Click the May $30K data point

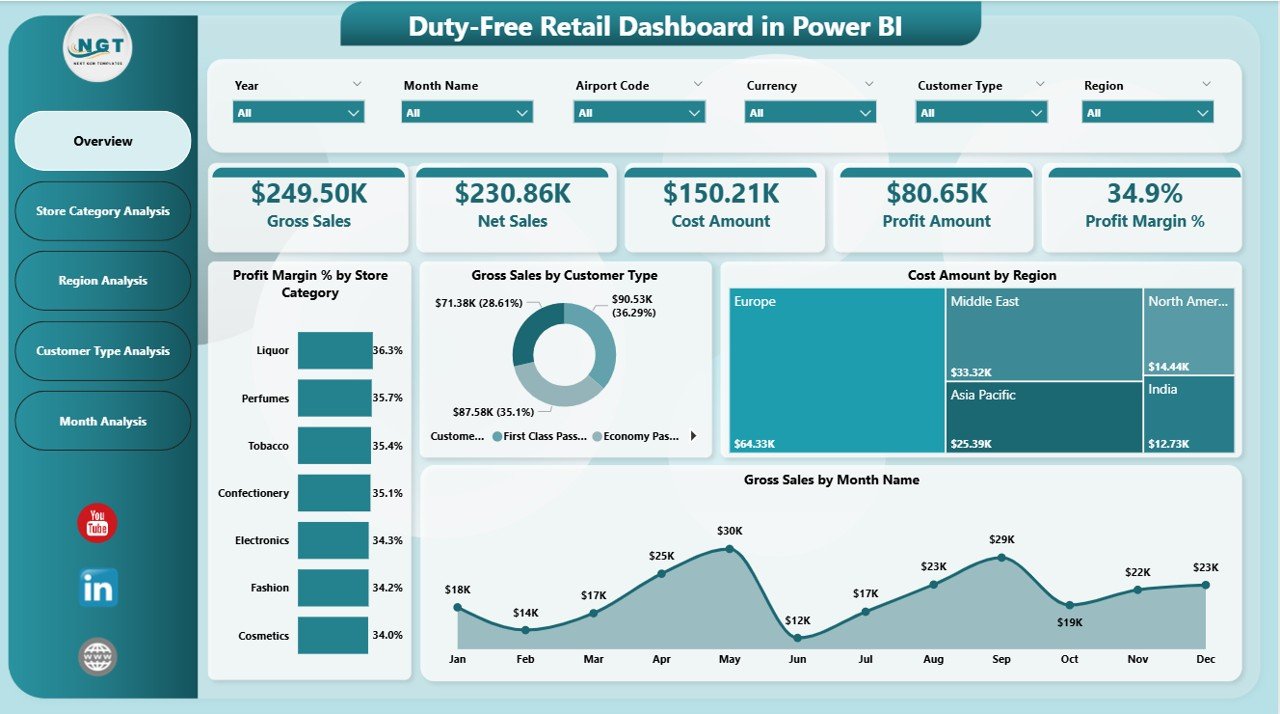729,548
